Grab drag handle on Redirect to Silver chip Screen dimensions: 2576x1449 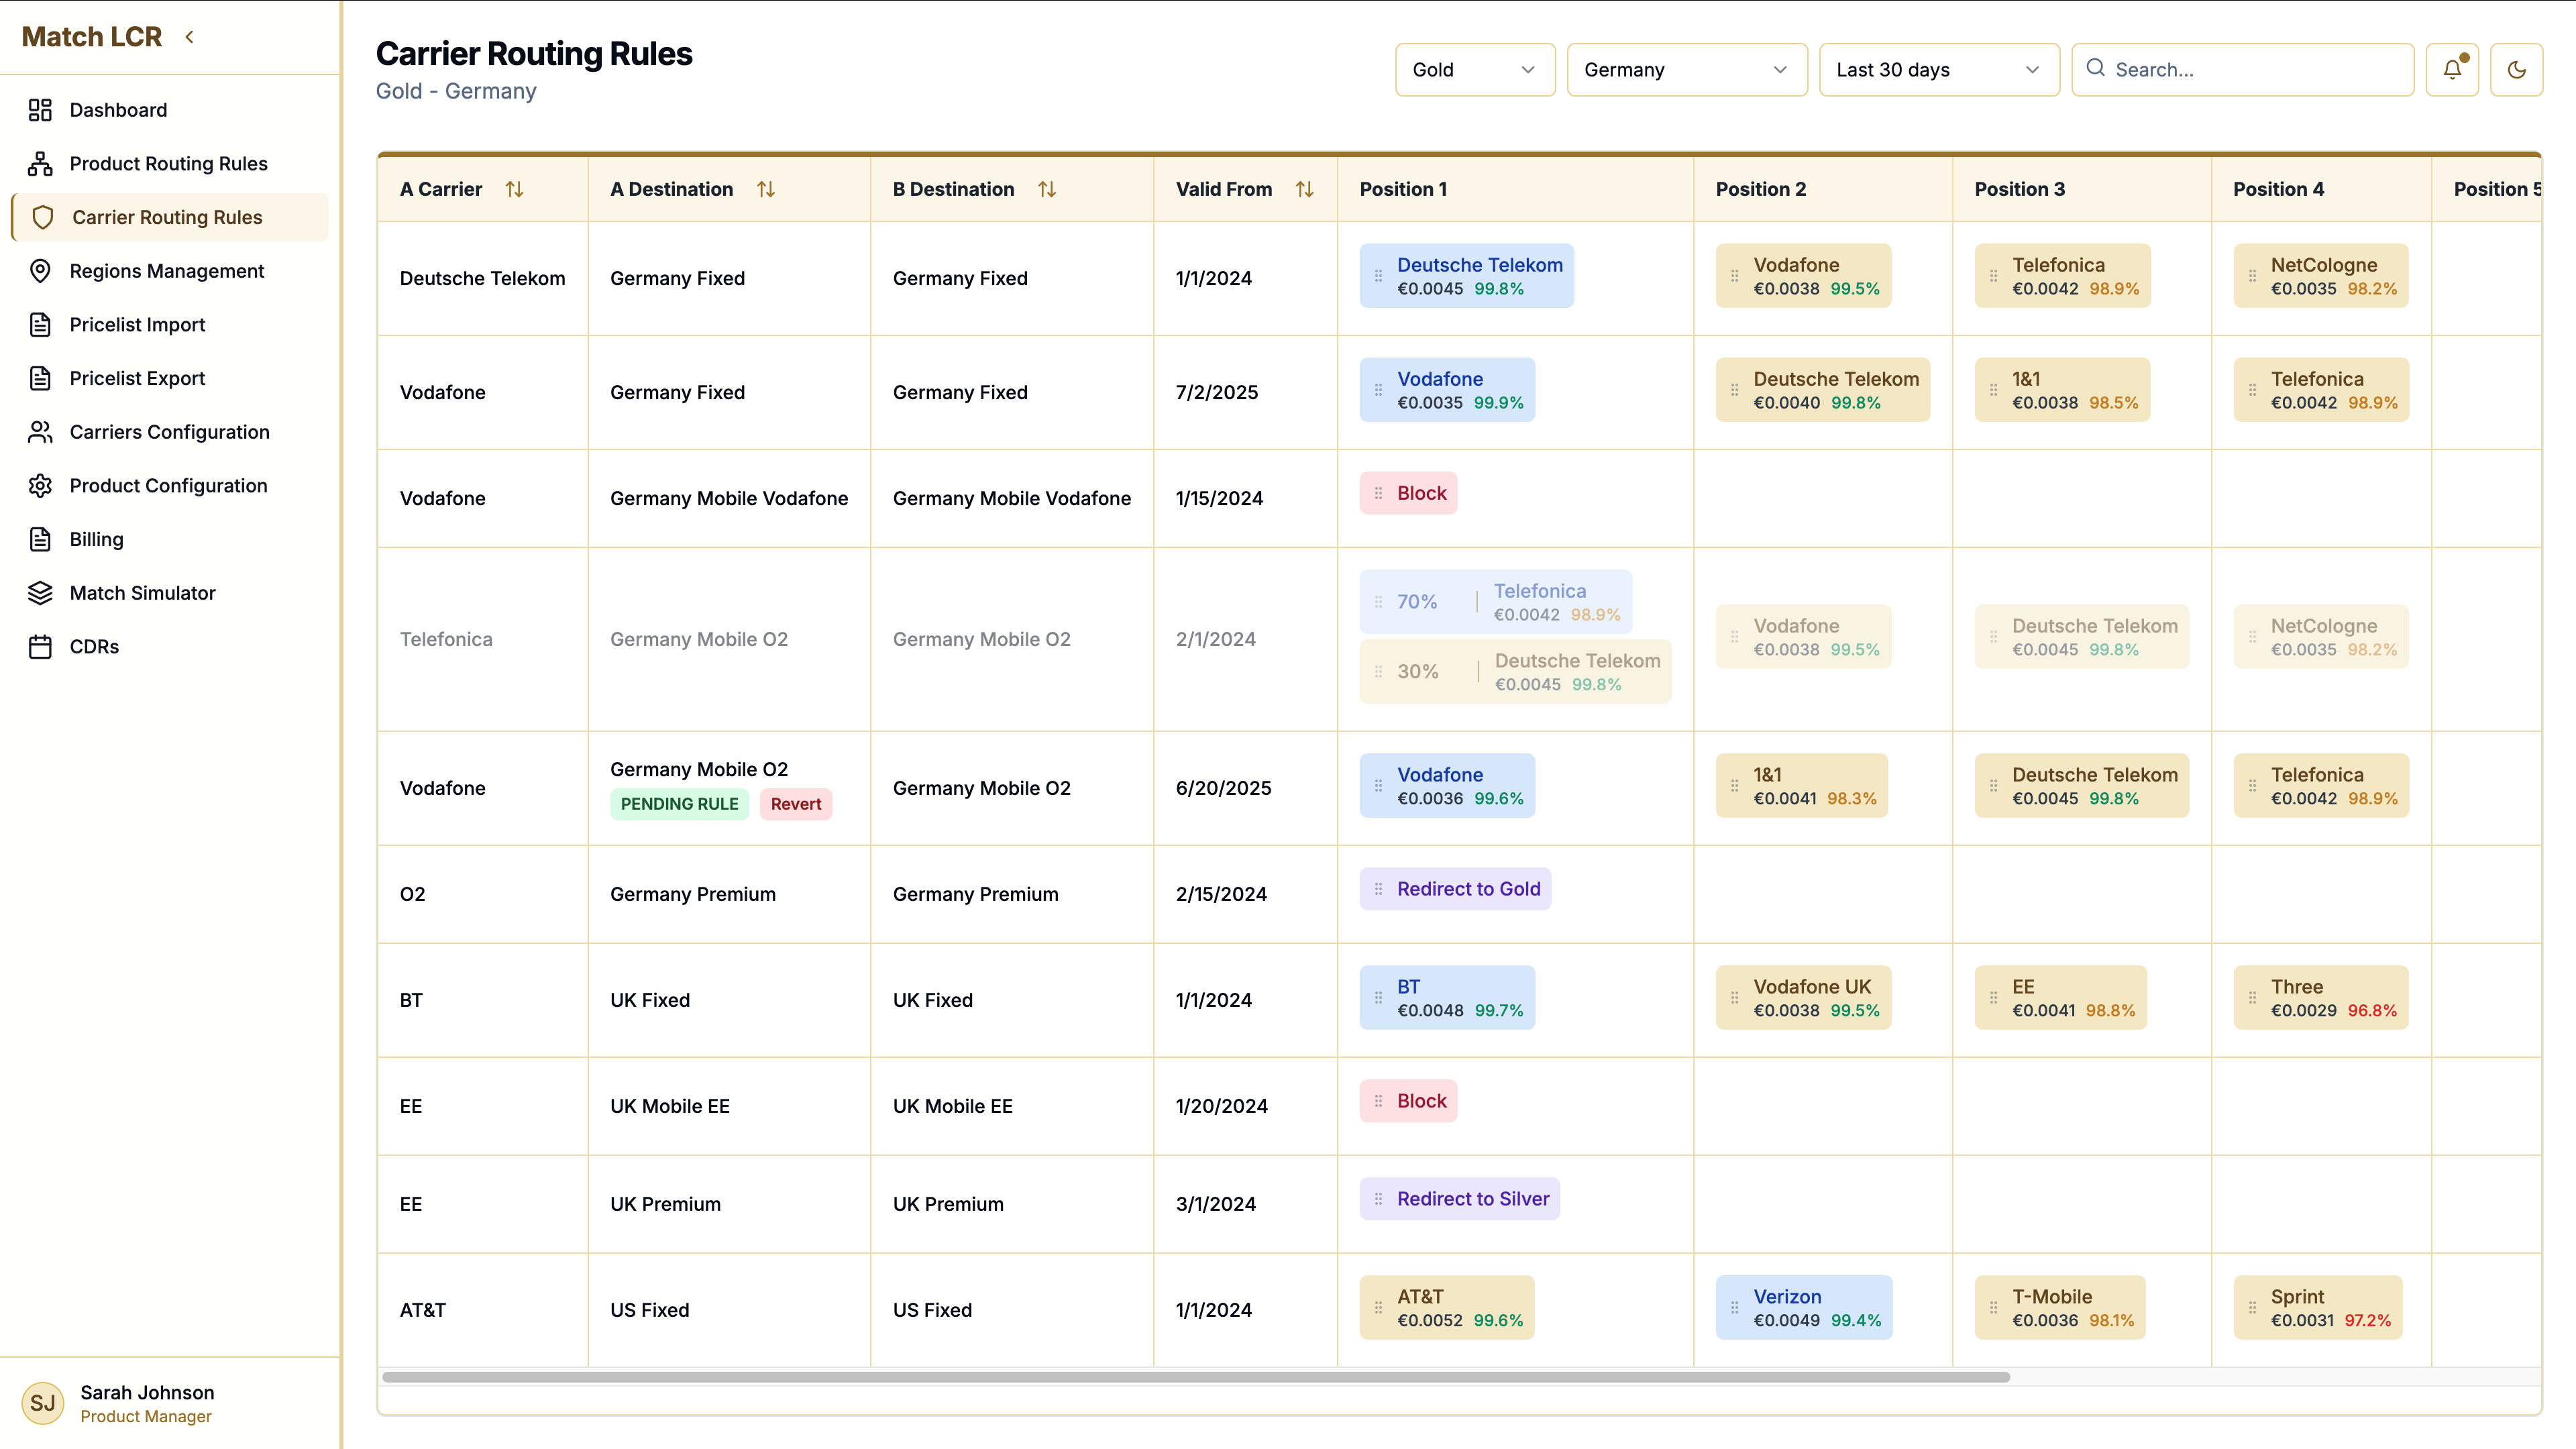(x=1378, y=1199)
